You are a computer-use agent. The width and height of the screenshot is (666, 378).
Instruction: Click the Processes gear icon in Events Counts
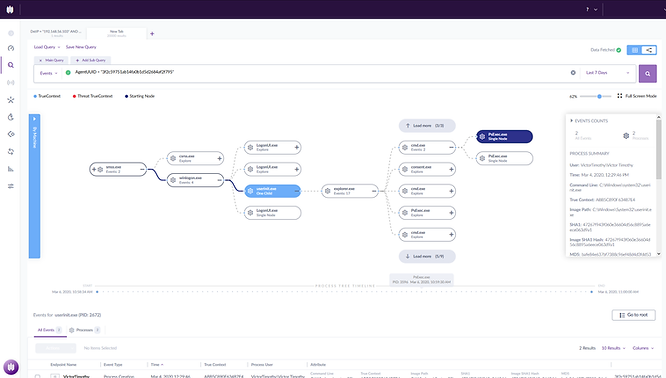point(626,135)
